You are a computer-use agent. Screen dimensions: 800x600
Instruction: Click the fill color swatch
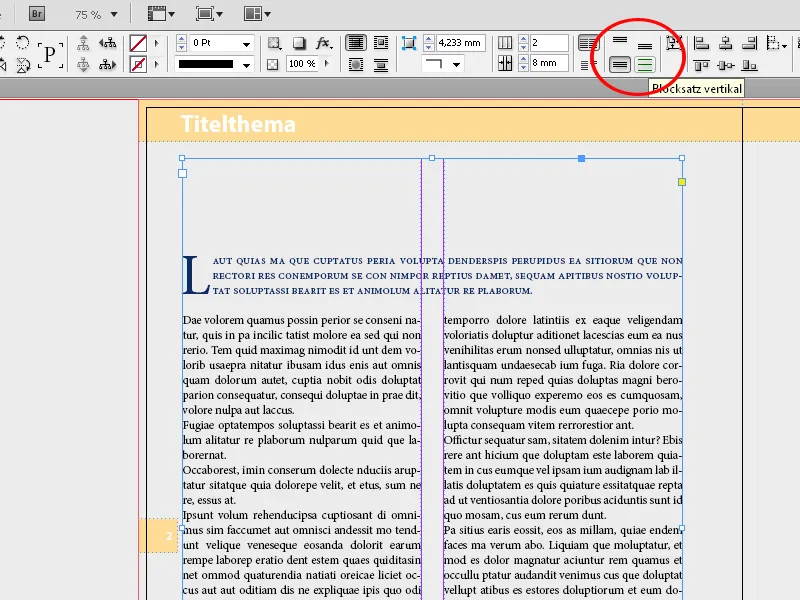pos(138,43)
